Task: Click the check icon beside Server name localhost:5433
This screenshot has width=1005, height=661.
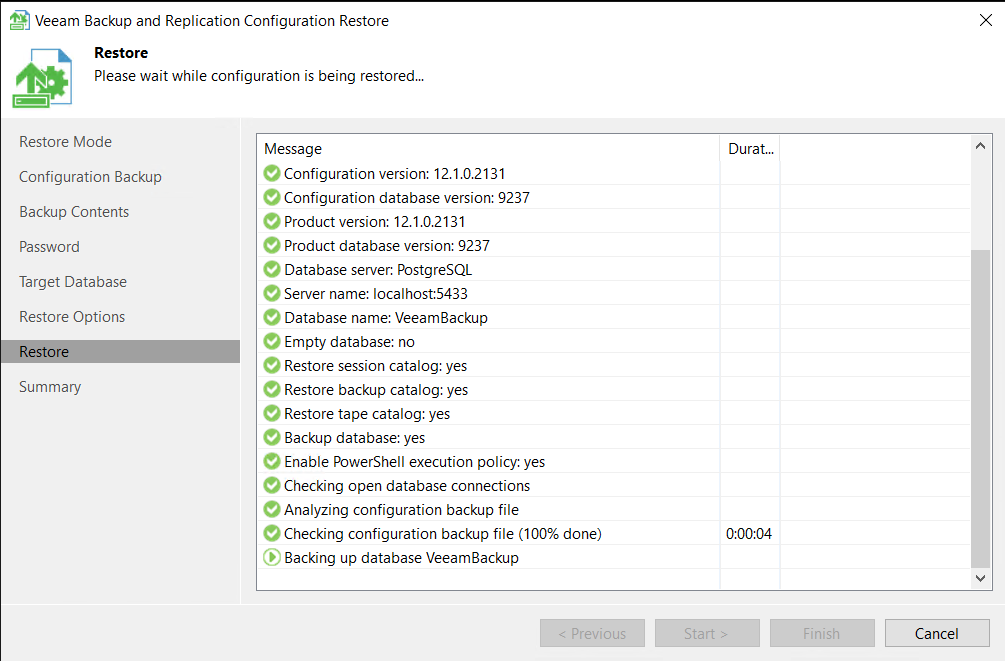Action: pos(272,294)
